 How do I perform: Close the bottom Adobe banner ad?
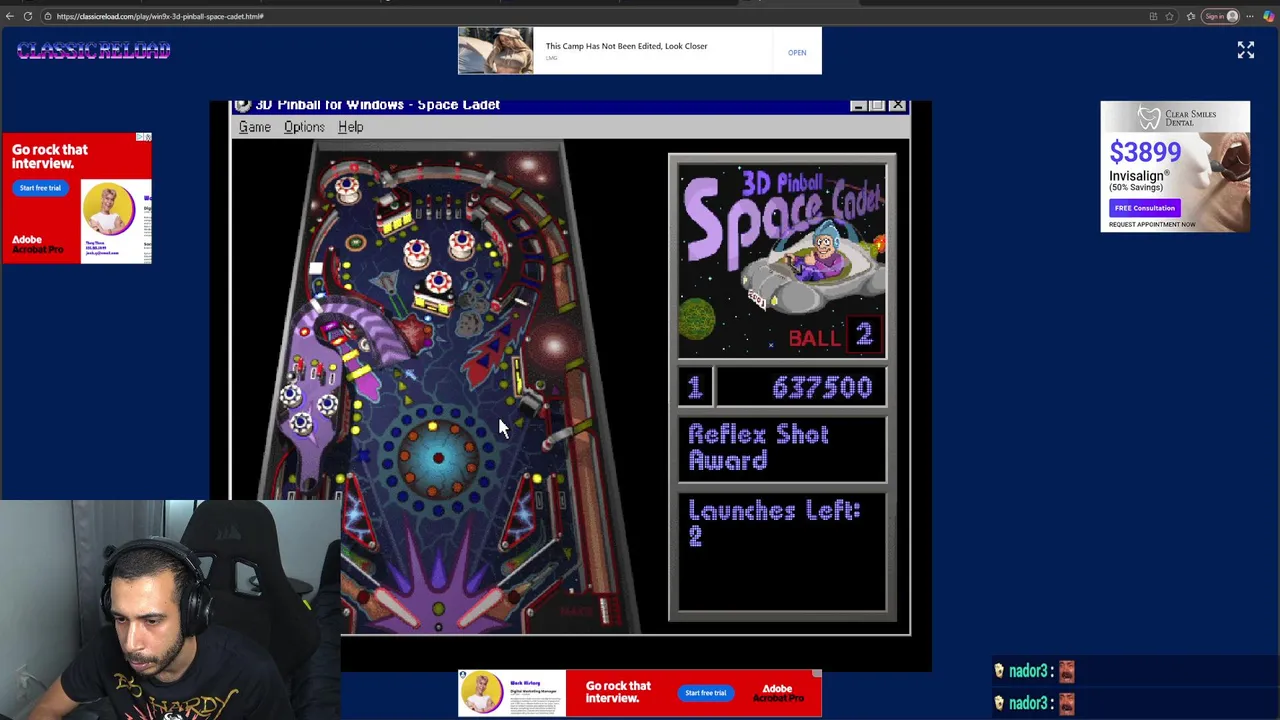pyautogui.click(x=816, y=675)
